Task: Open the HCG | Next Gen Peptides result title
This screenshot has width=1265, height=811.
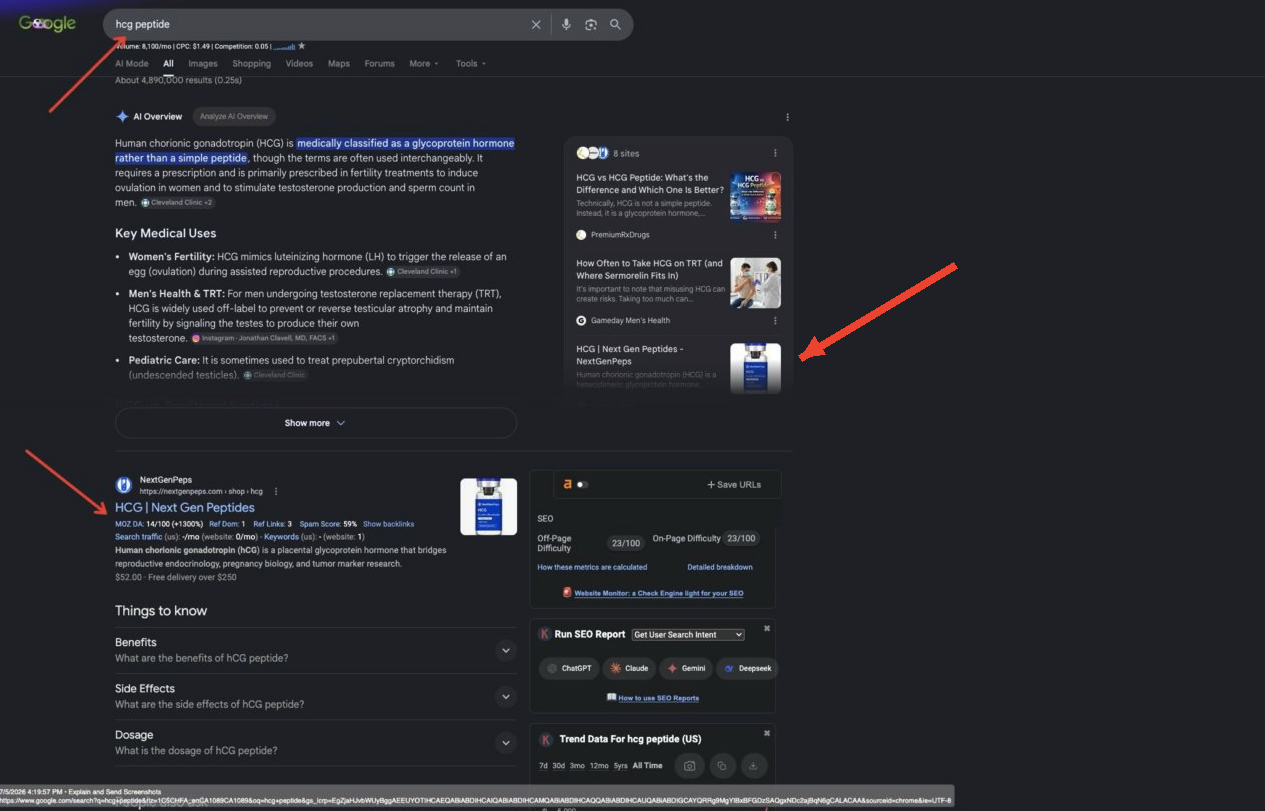Action: click(x=185, y=508)
